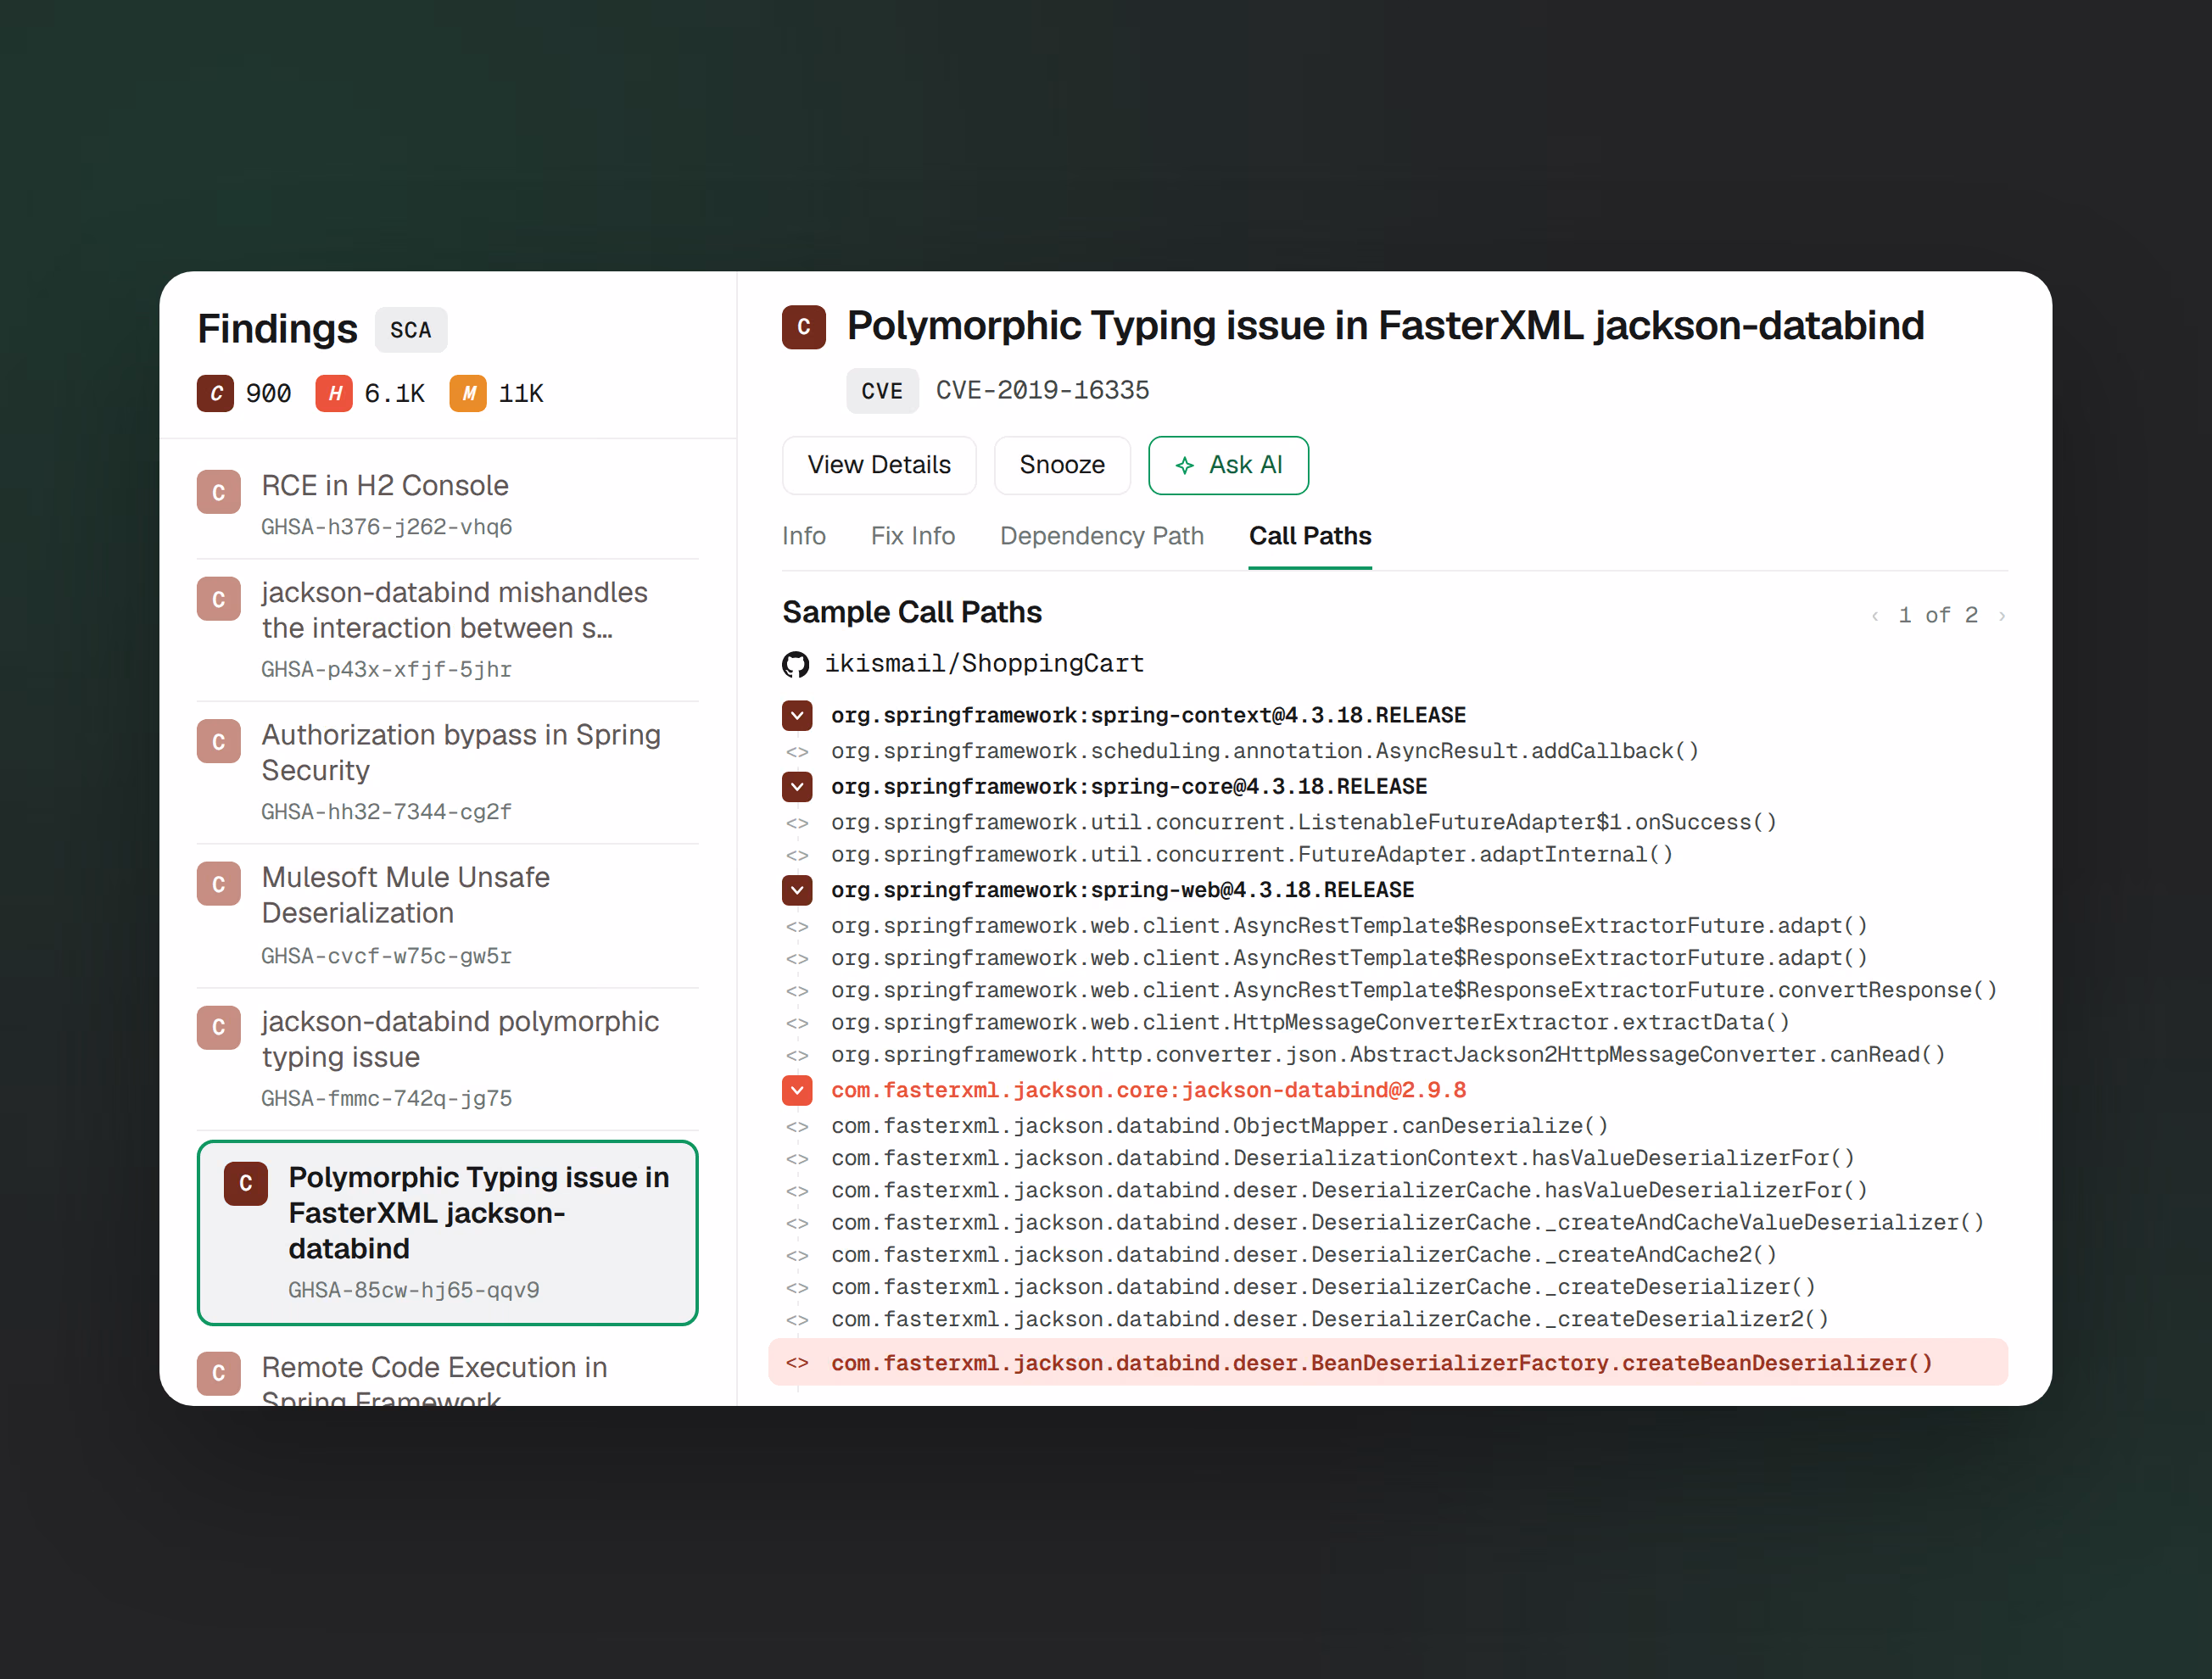
Task: Click code icon next to convertResponse() line
Action: tap(797, 991)
